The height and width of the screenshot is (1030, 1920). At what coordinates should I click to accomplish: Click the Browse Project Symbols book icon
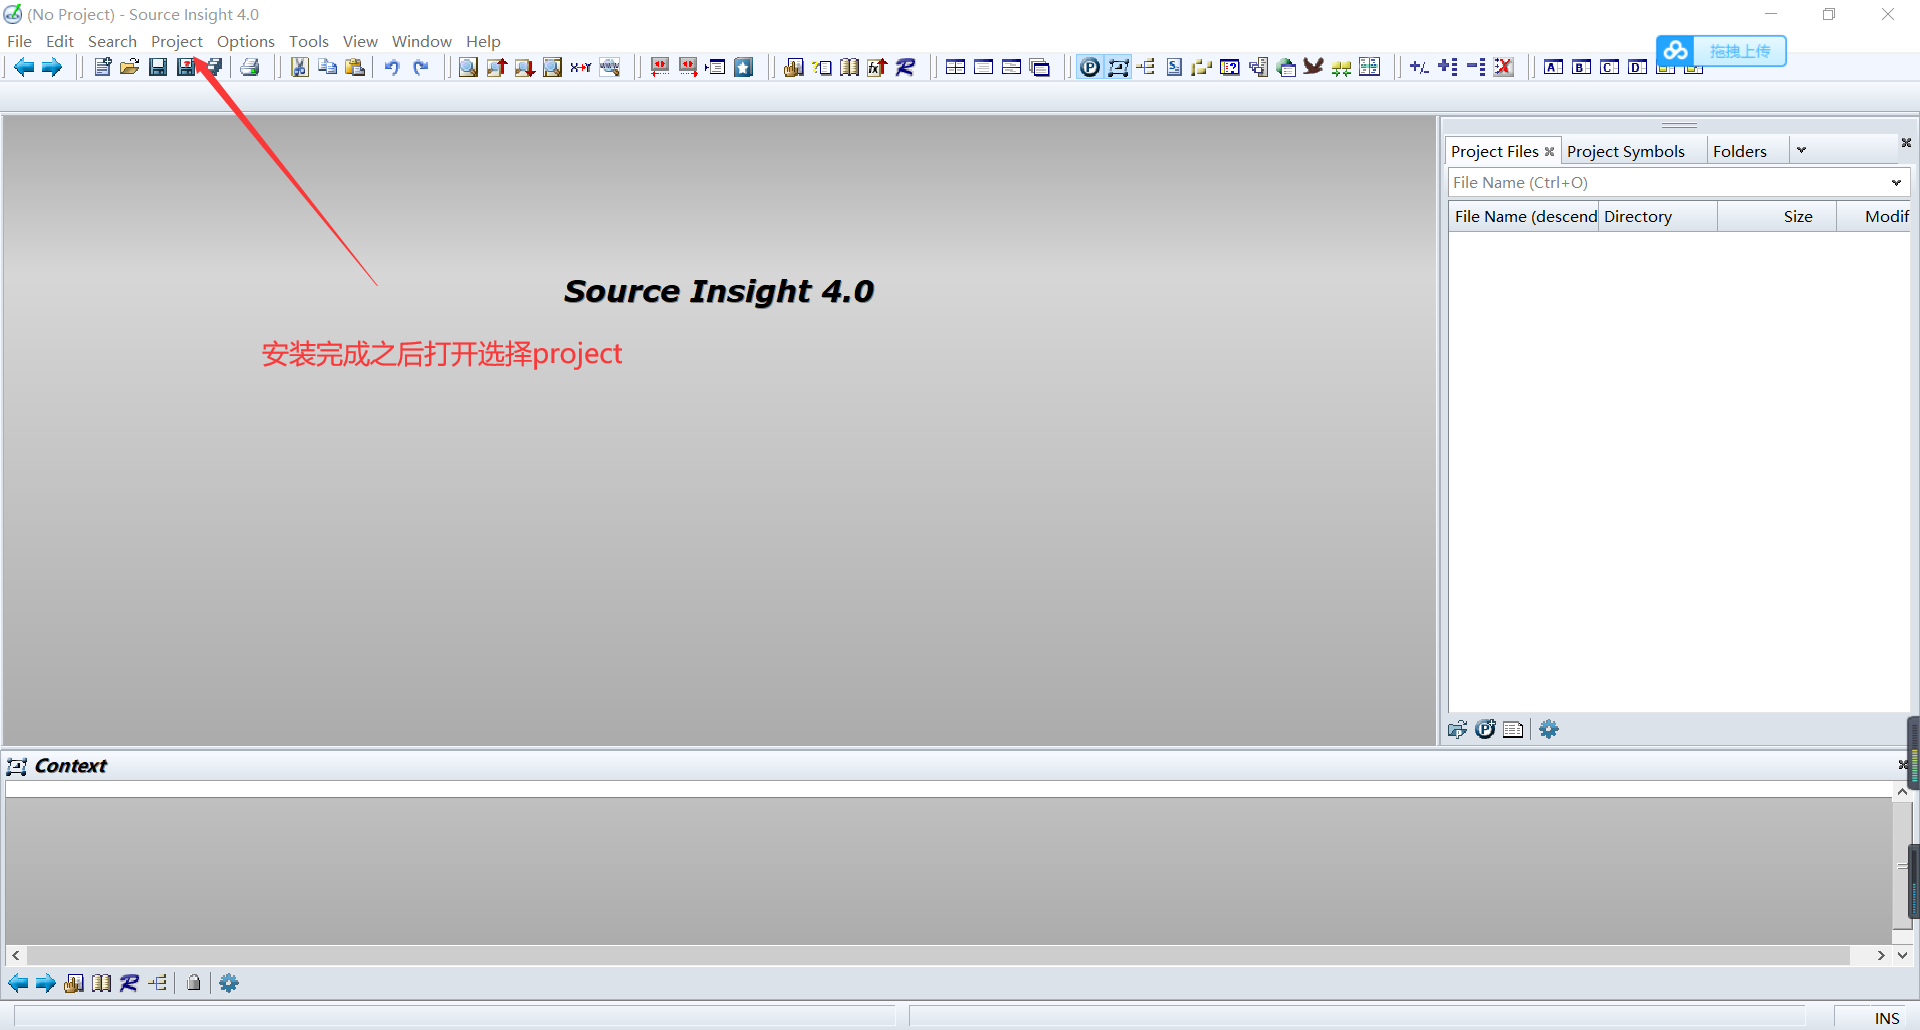click(850, 67)
